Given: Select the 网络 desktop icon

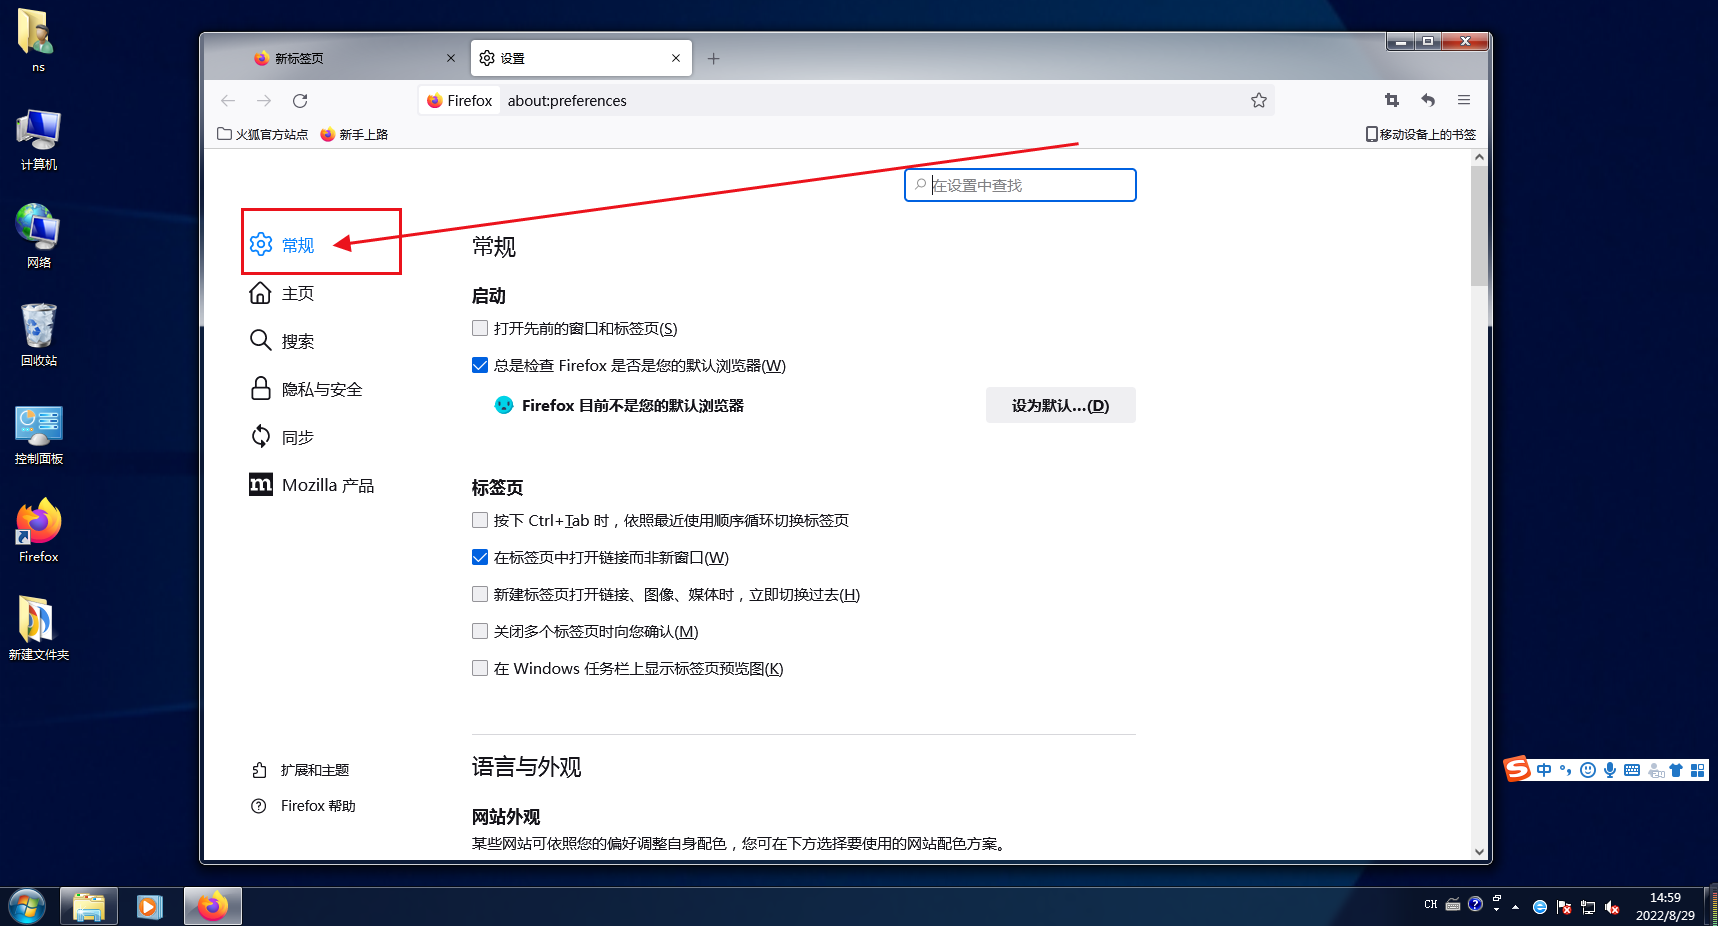Looking at the screenshot, I should pyautogui.click(x=39, y=237).
